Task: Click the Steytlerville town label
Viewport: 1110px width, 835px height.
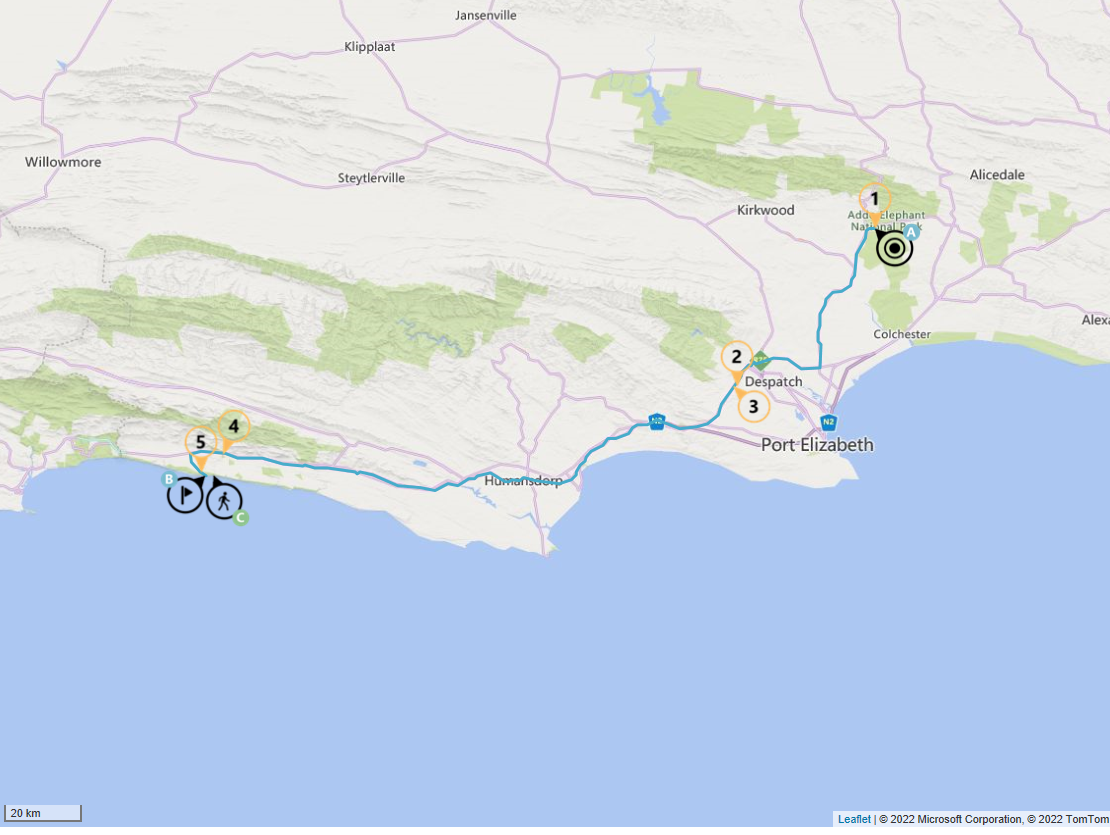Action: (x=372, y=179)
